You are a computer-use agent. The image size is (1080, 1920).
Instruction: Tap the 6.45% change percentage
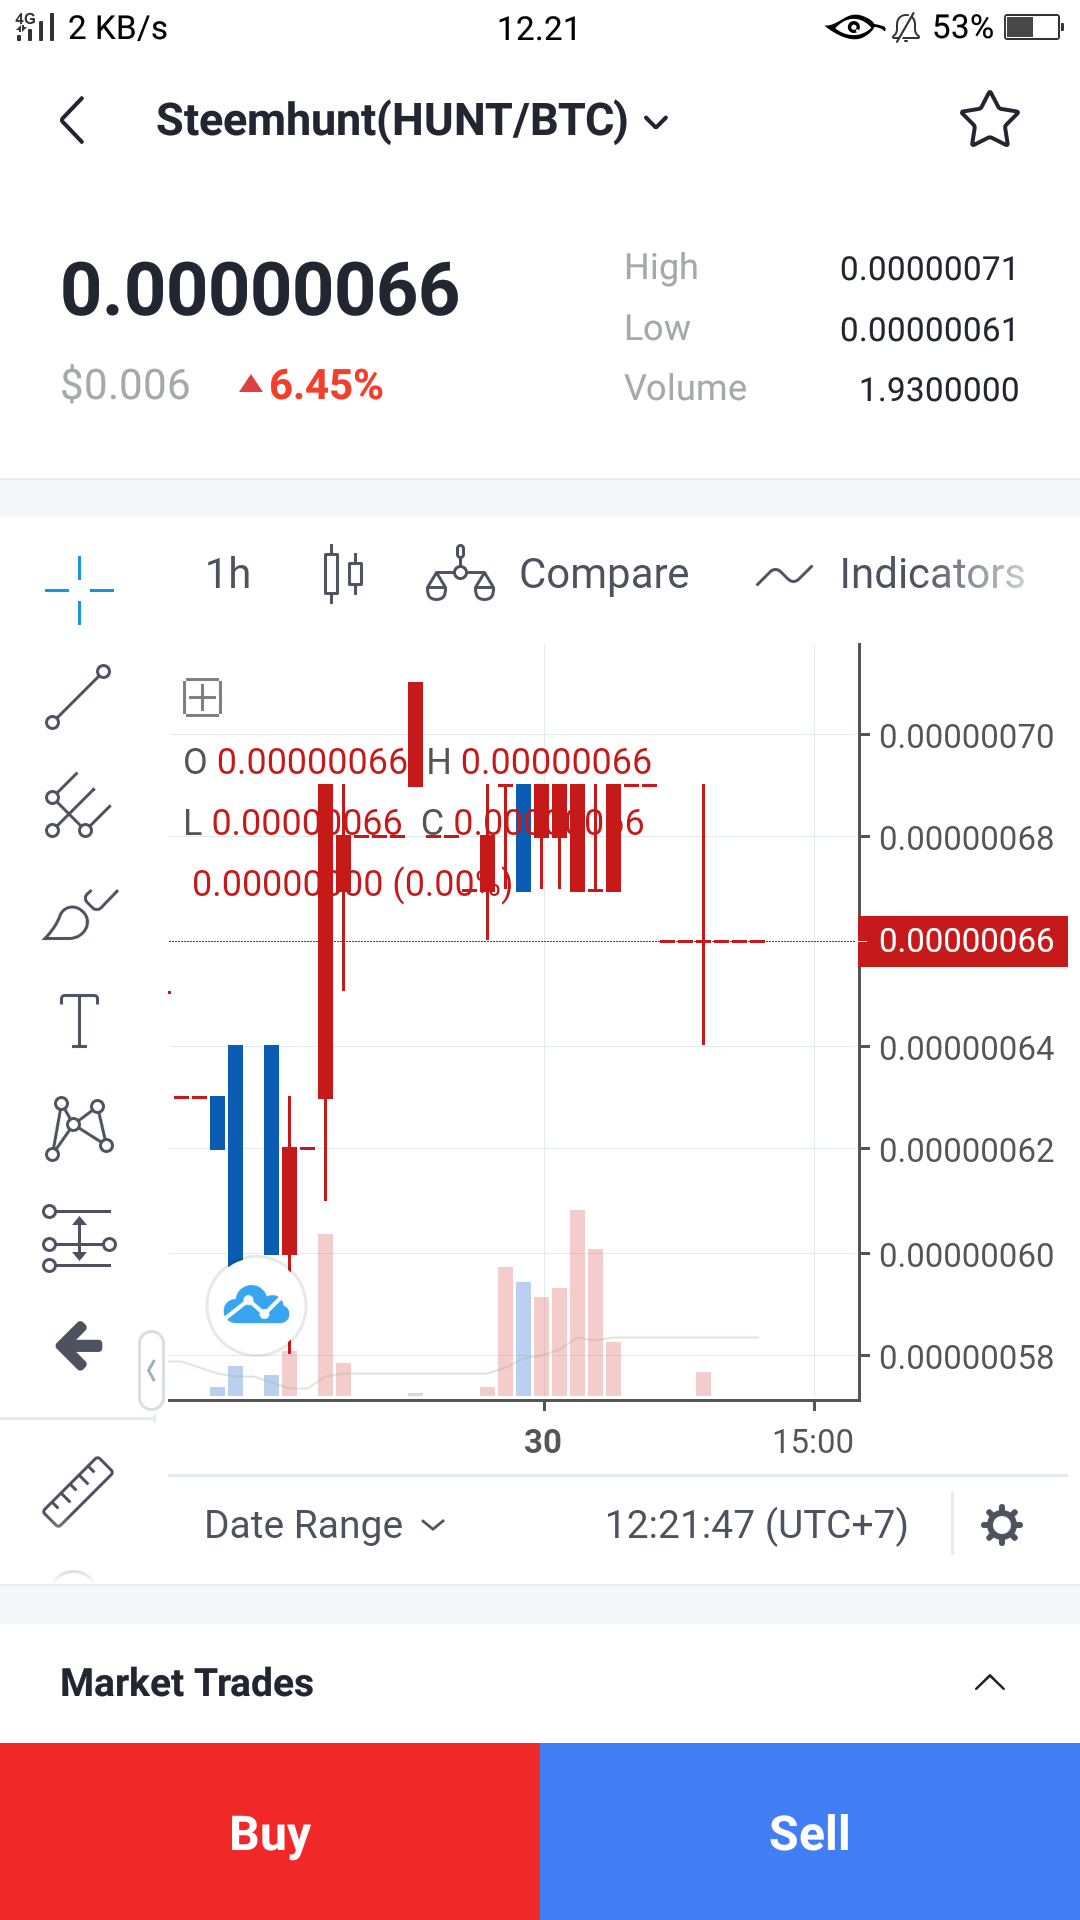(311, 385)
